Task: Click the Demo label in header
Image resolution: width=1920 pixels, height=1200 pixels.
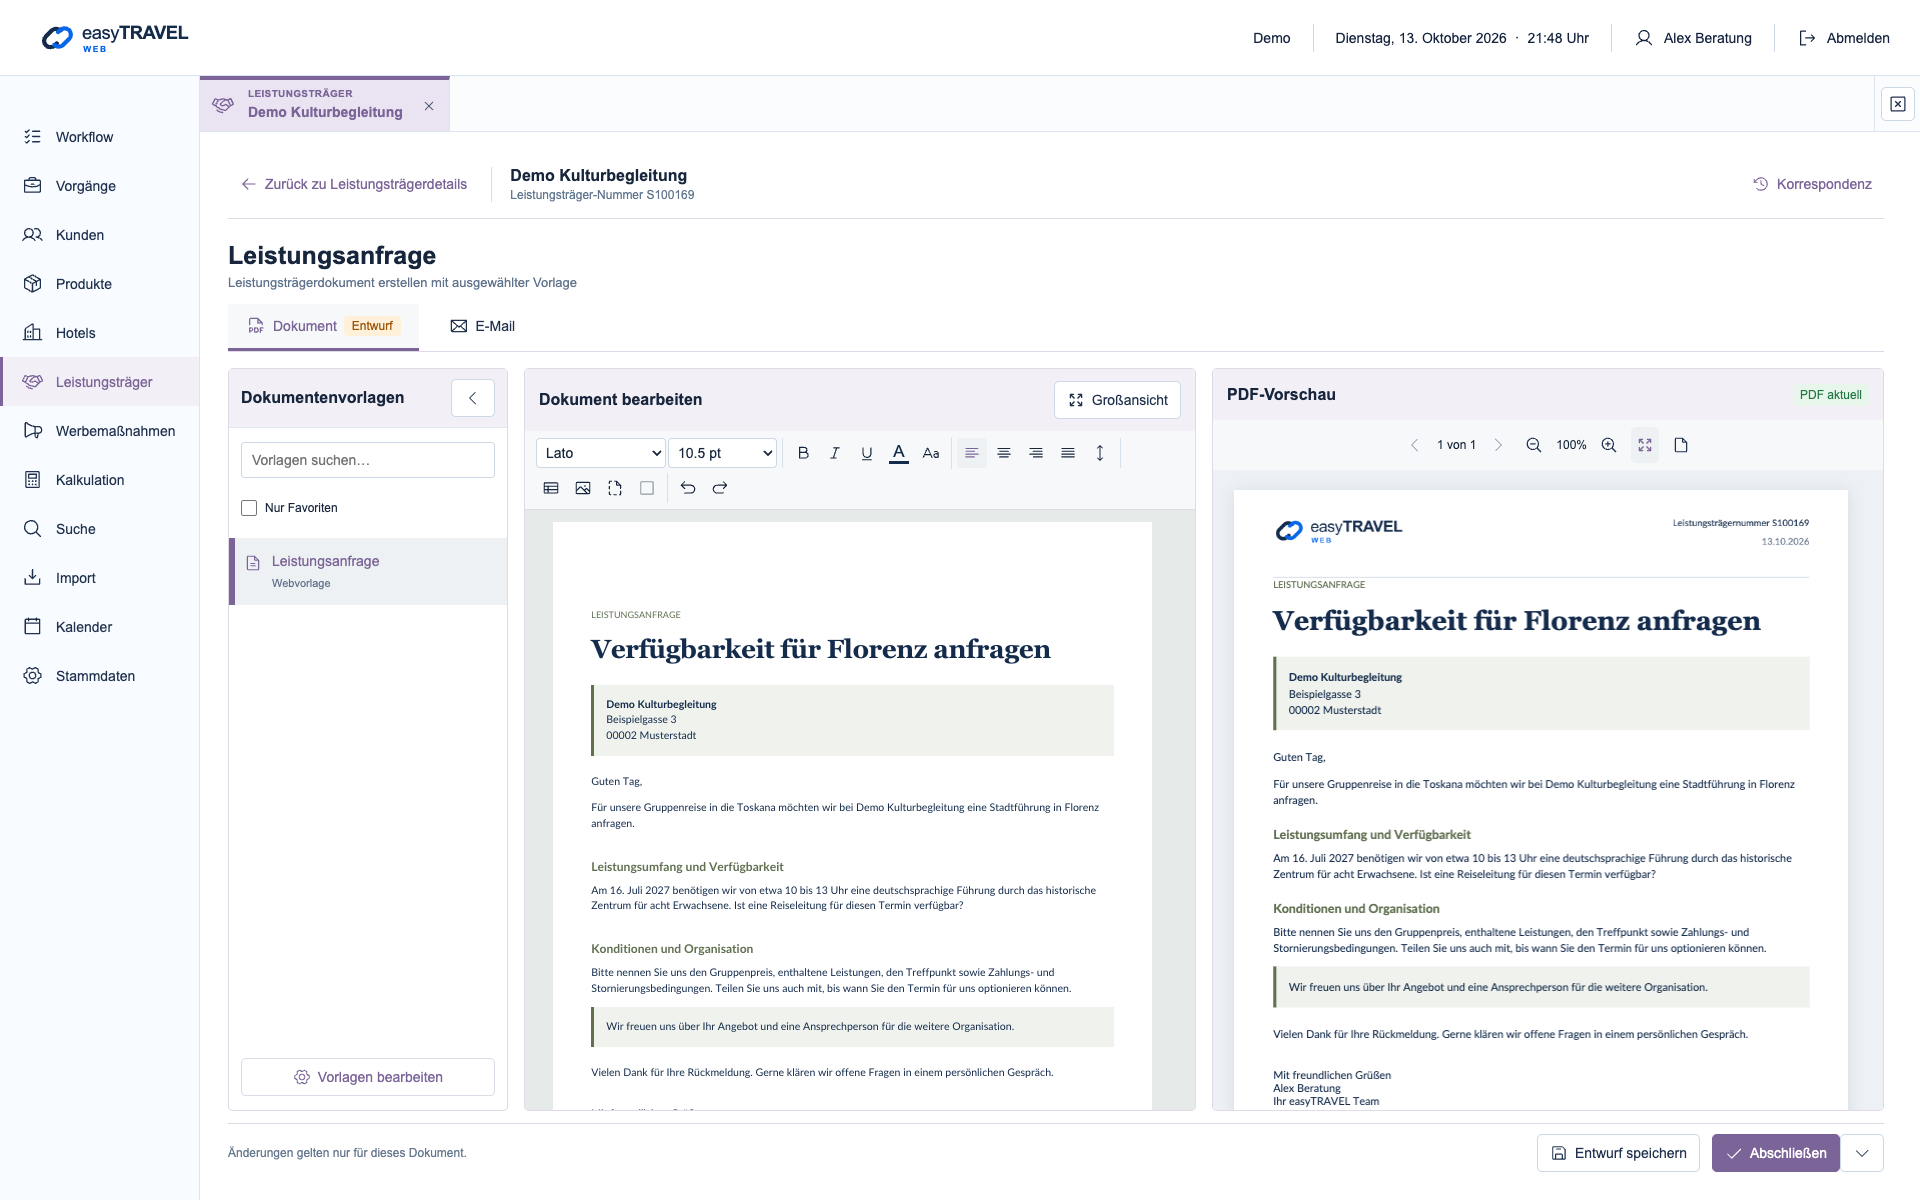Action: [x=1271, y=38]
